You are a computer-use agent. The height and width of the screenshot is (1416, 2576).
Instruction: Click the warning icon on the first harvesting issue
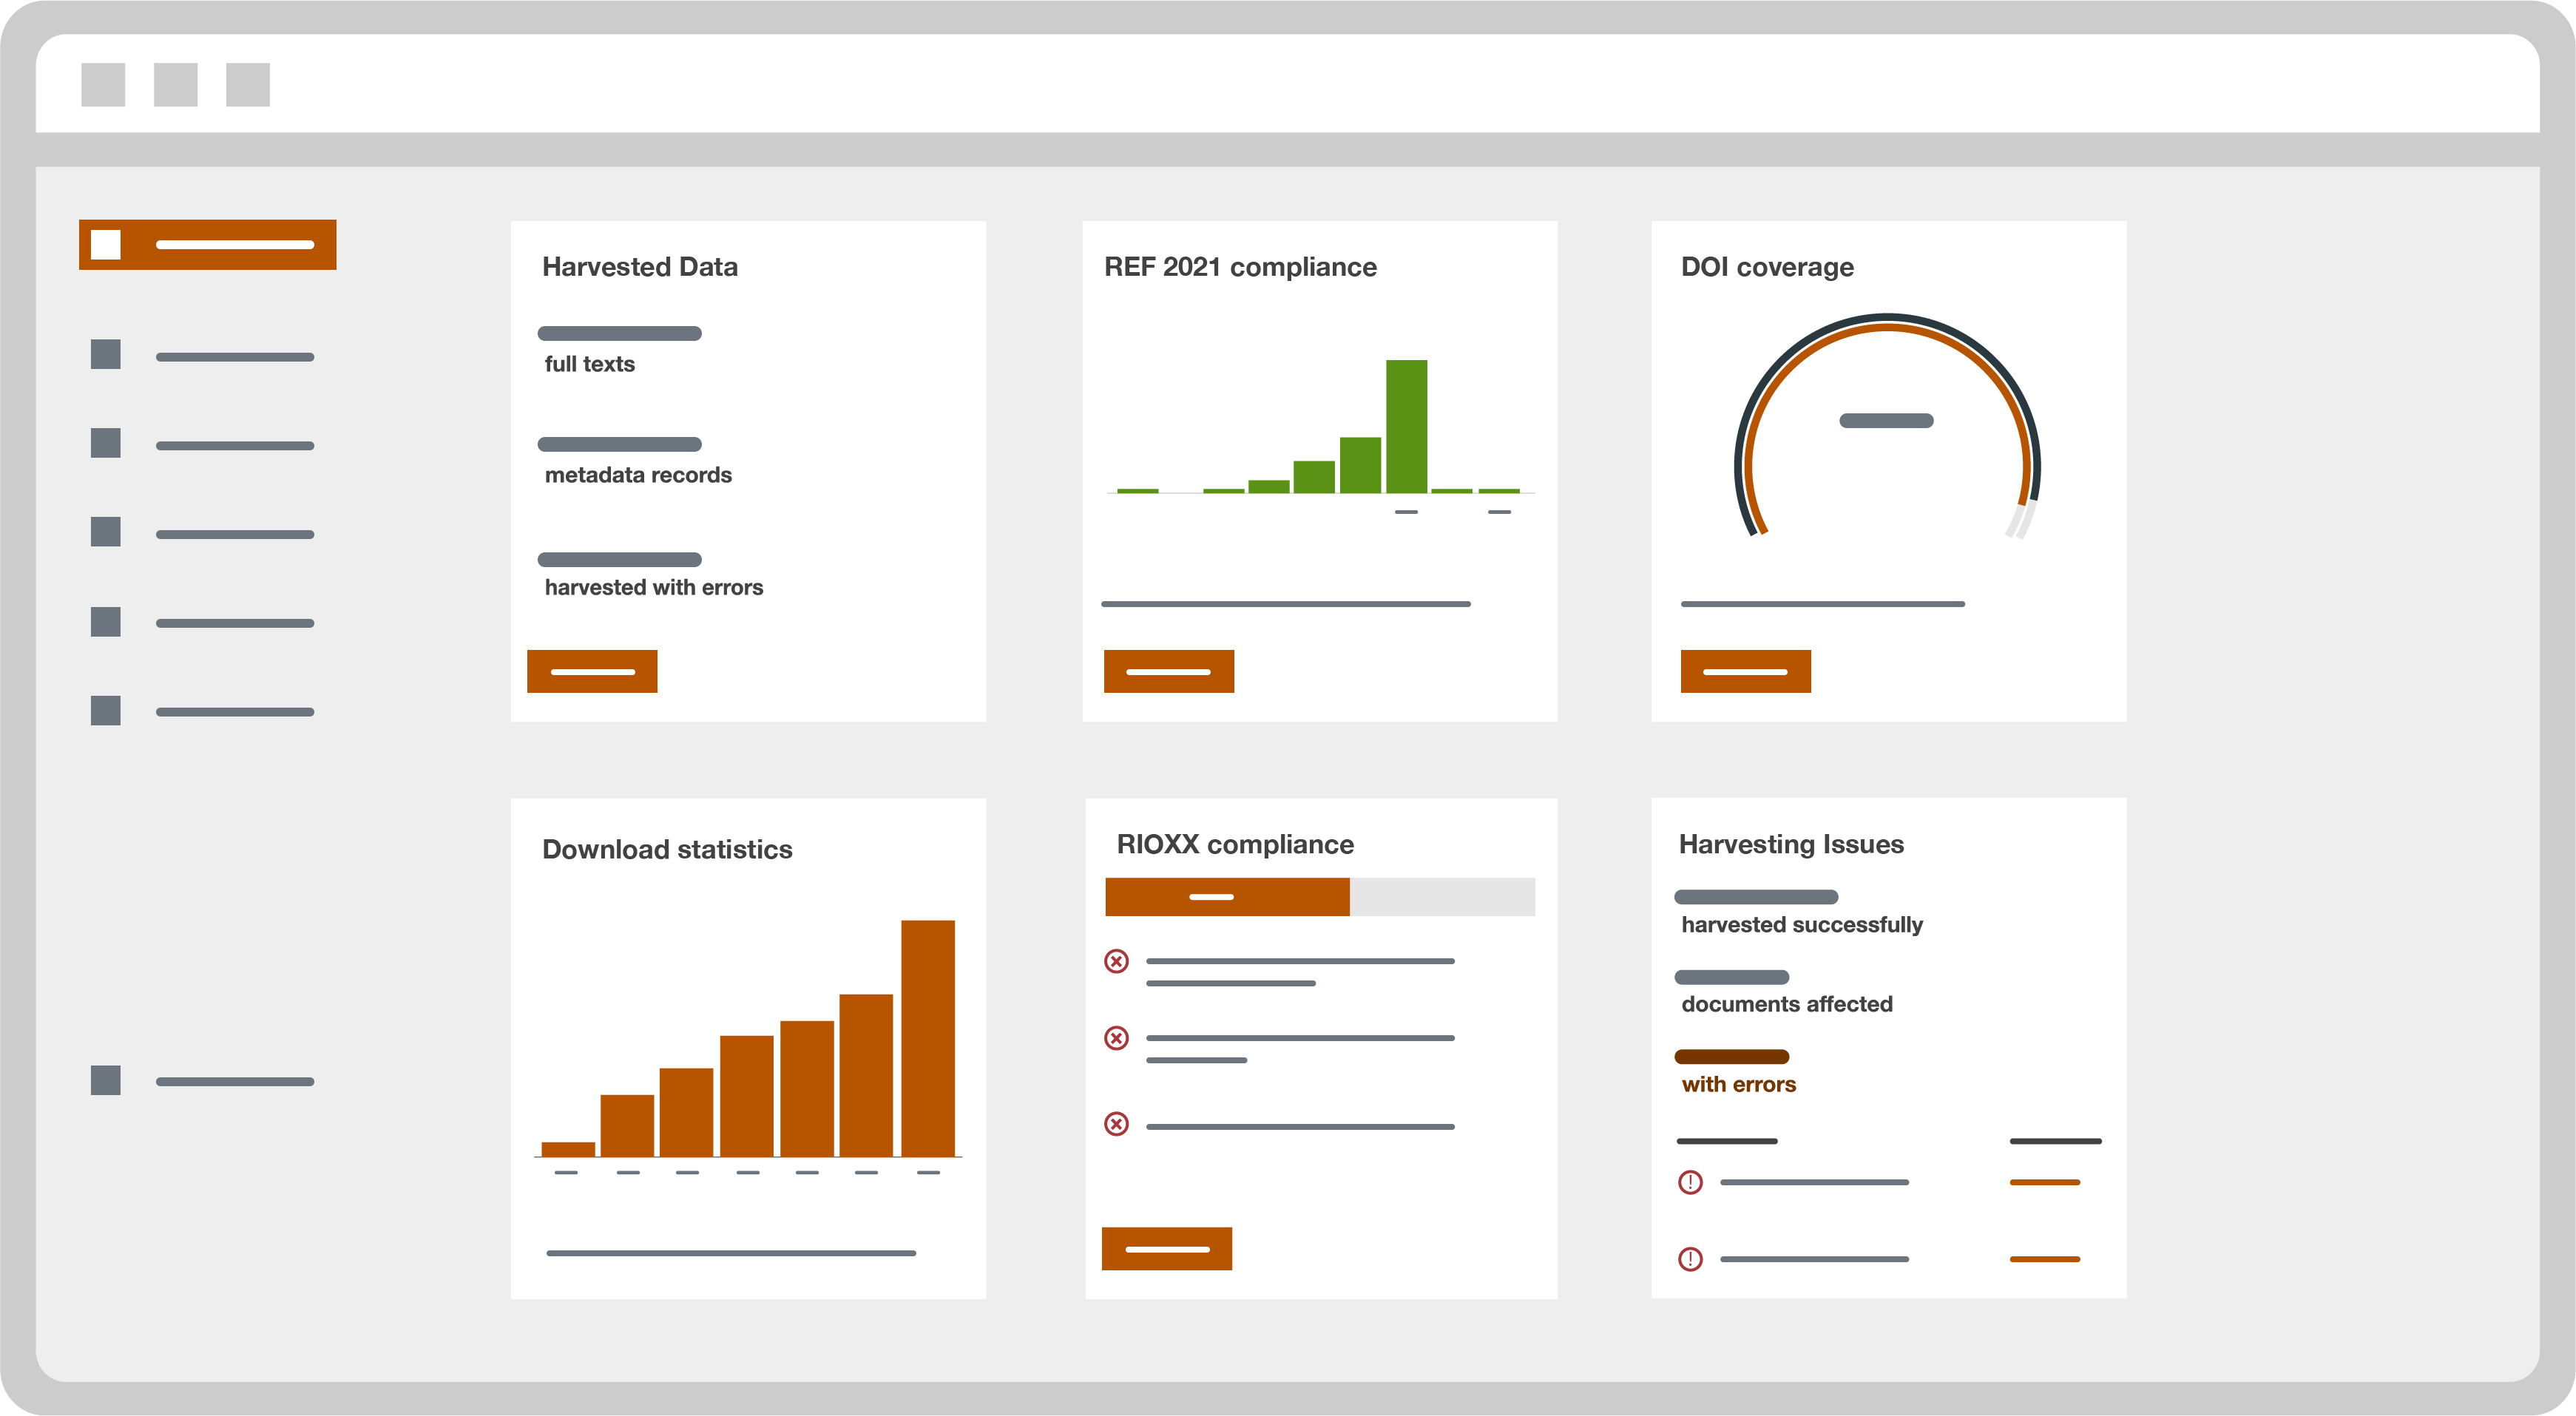coord(1690,1182)
